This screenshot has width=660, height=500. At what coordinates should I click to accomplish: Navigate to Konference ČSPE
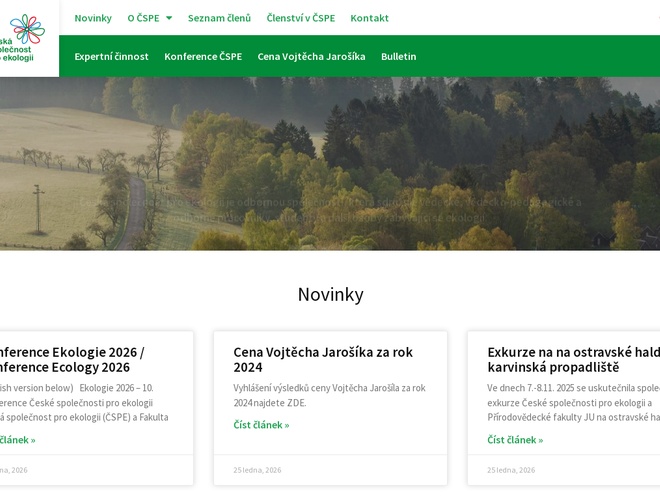coord(203,56)
